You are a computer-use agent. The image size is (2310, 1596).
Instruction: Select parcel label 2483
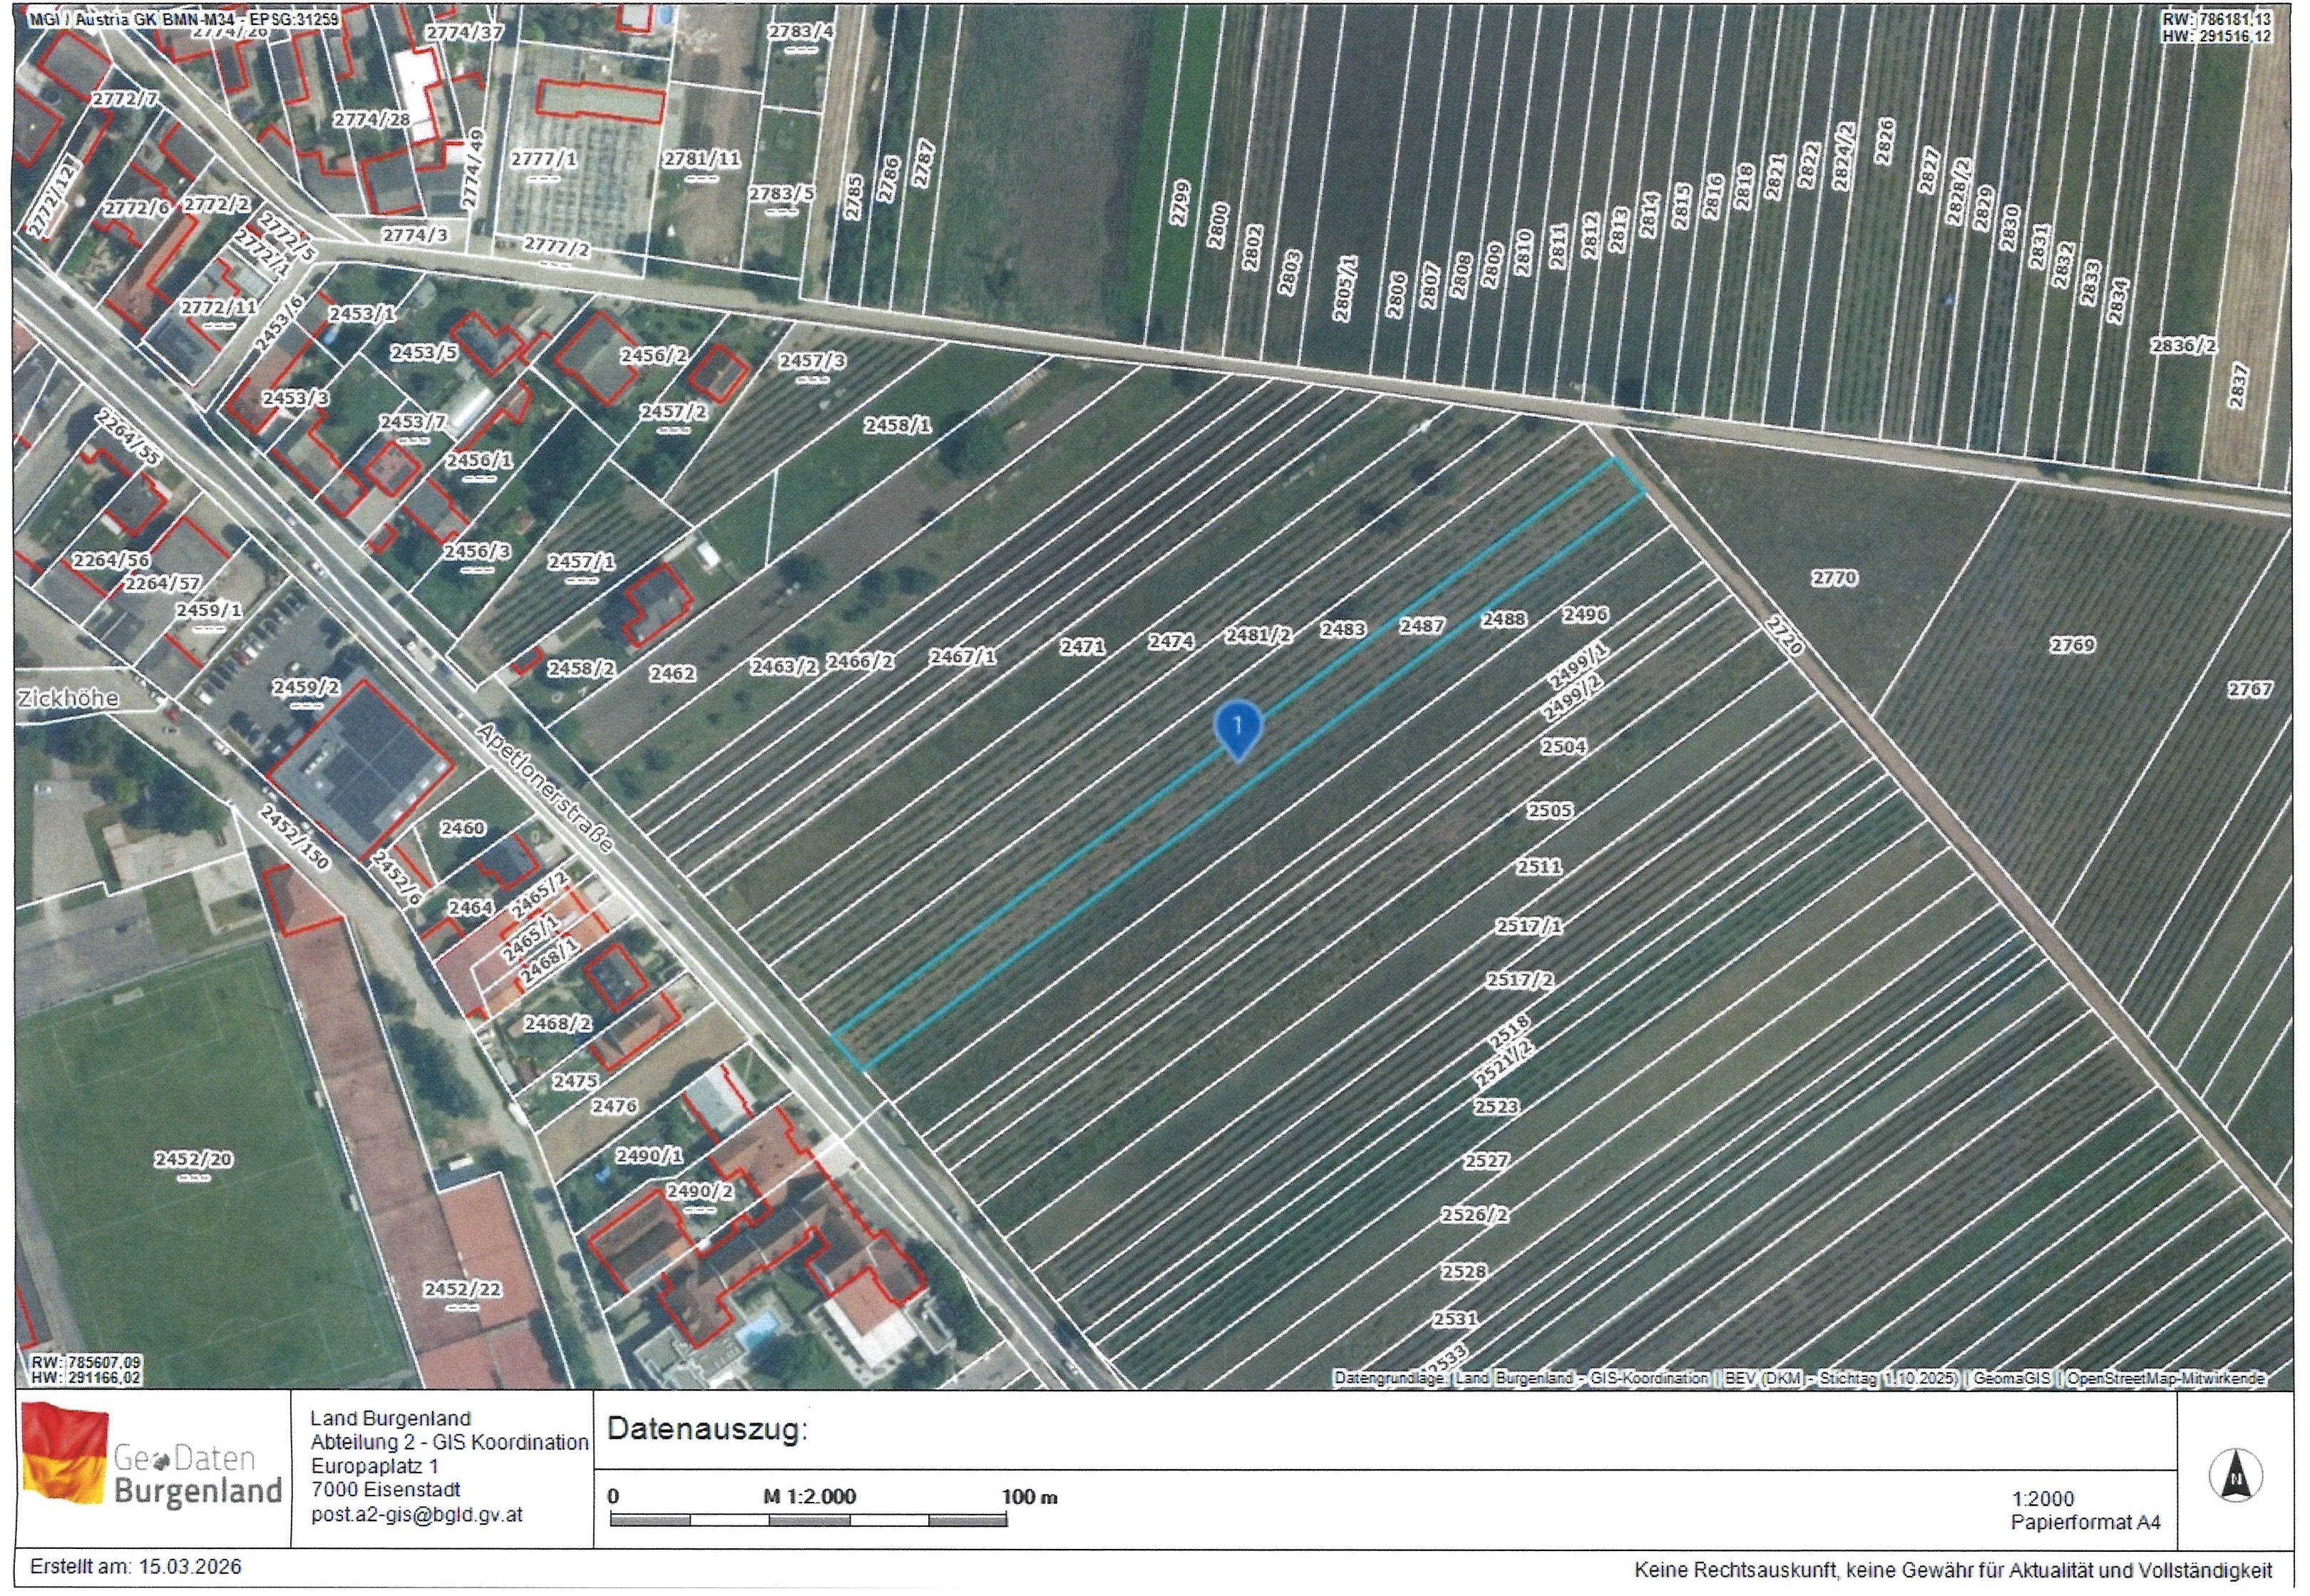click(x=1342, y=629)
